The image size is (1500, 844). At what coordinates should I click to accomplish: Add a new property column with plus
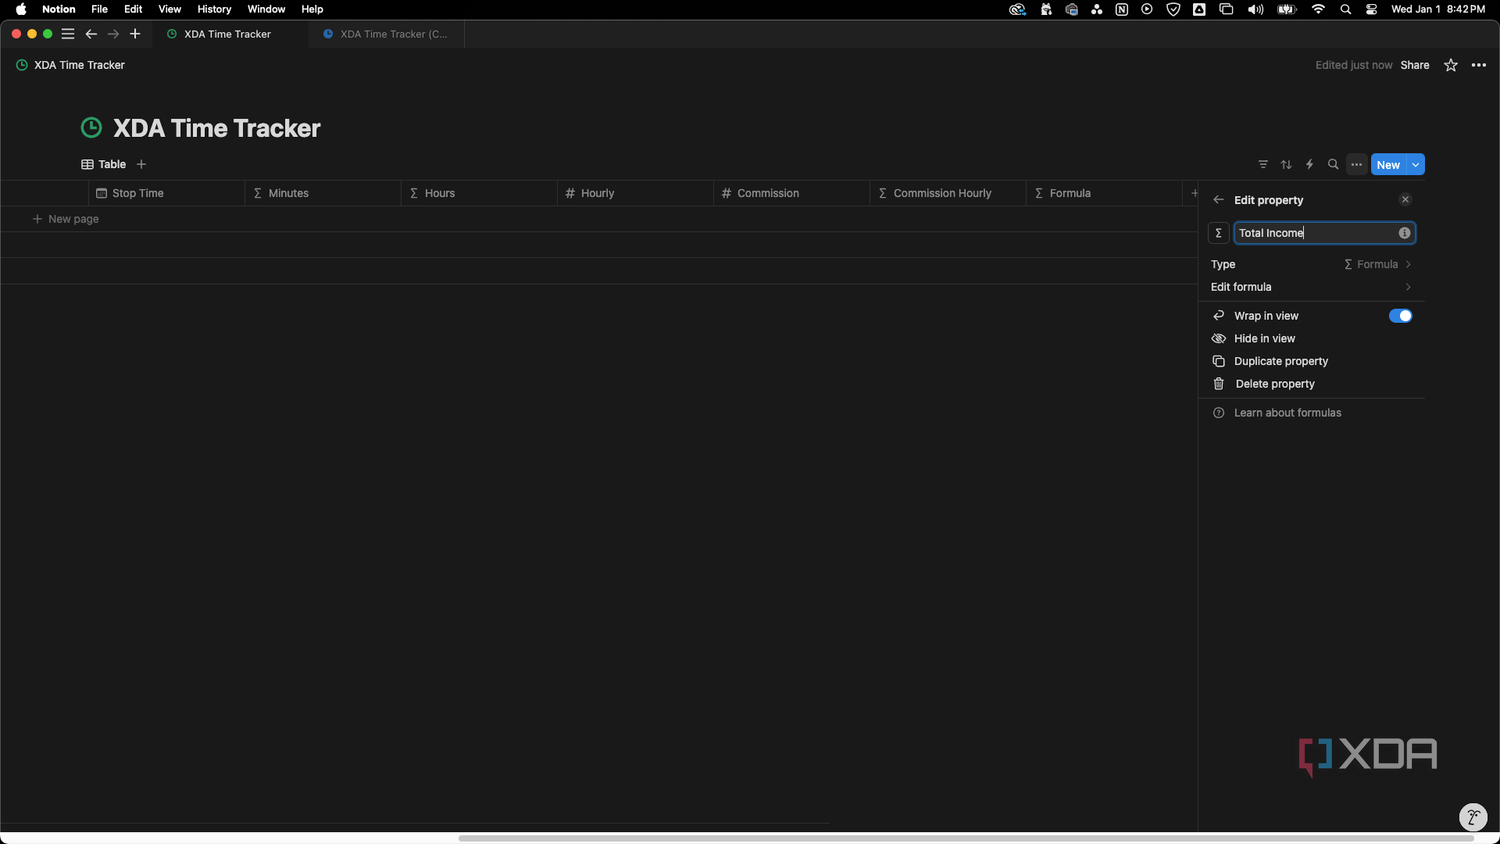pyautogui.click(x=1194, y=193)
